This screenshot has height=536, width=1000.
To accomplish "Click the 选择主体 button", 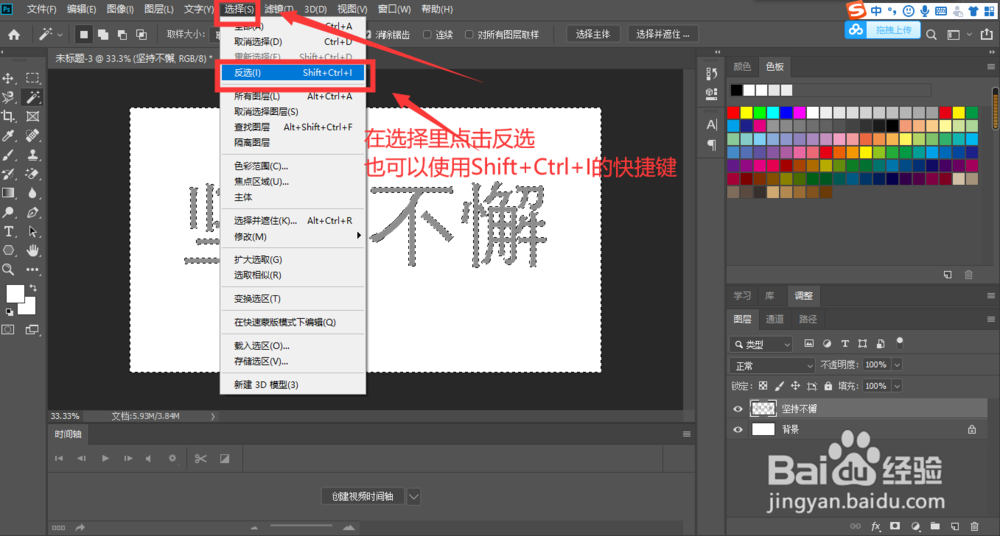I will [x=593, y=34].
